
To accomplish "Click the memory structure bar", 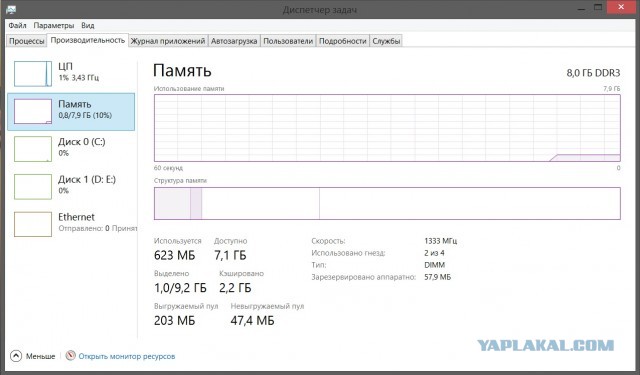I will pyautogui.click(x=387, y=204).
